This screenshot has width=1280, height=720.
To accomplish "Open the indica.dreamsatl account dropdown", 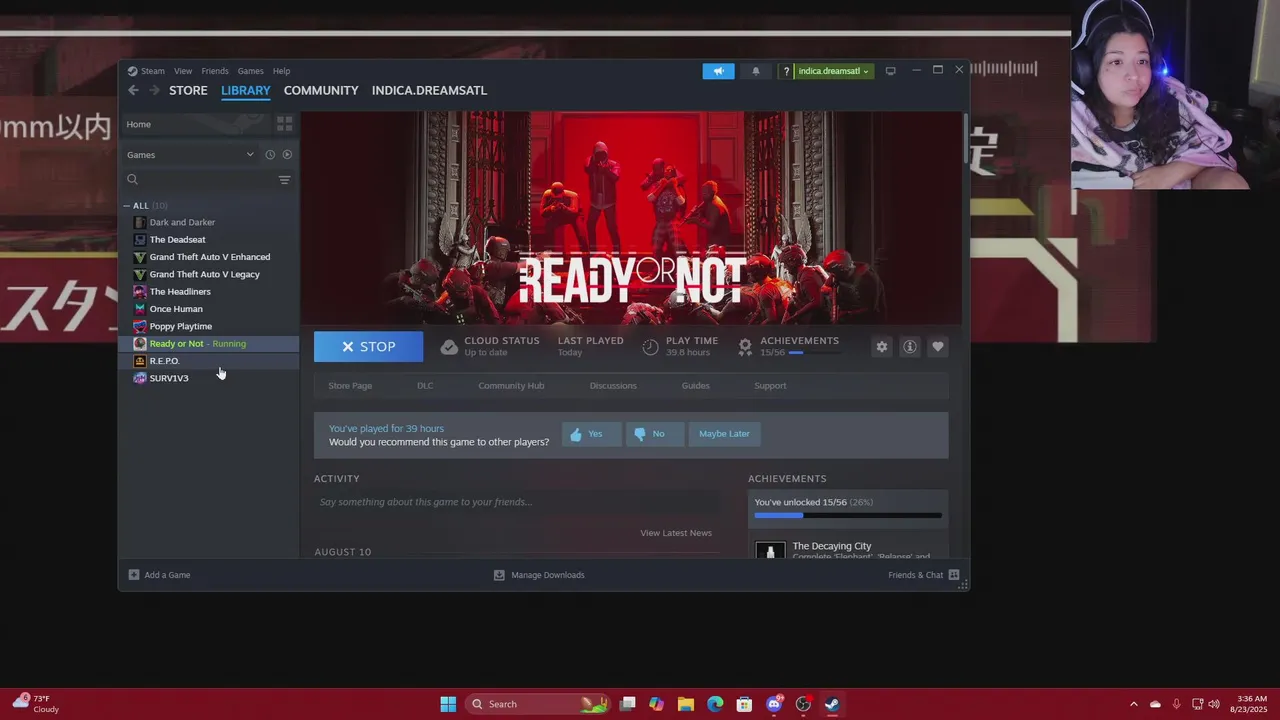I will [x=834, y=71].
